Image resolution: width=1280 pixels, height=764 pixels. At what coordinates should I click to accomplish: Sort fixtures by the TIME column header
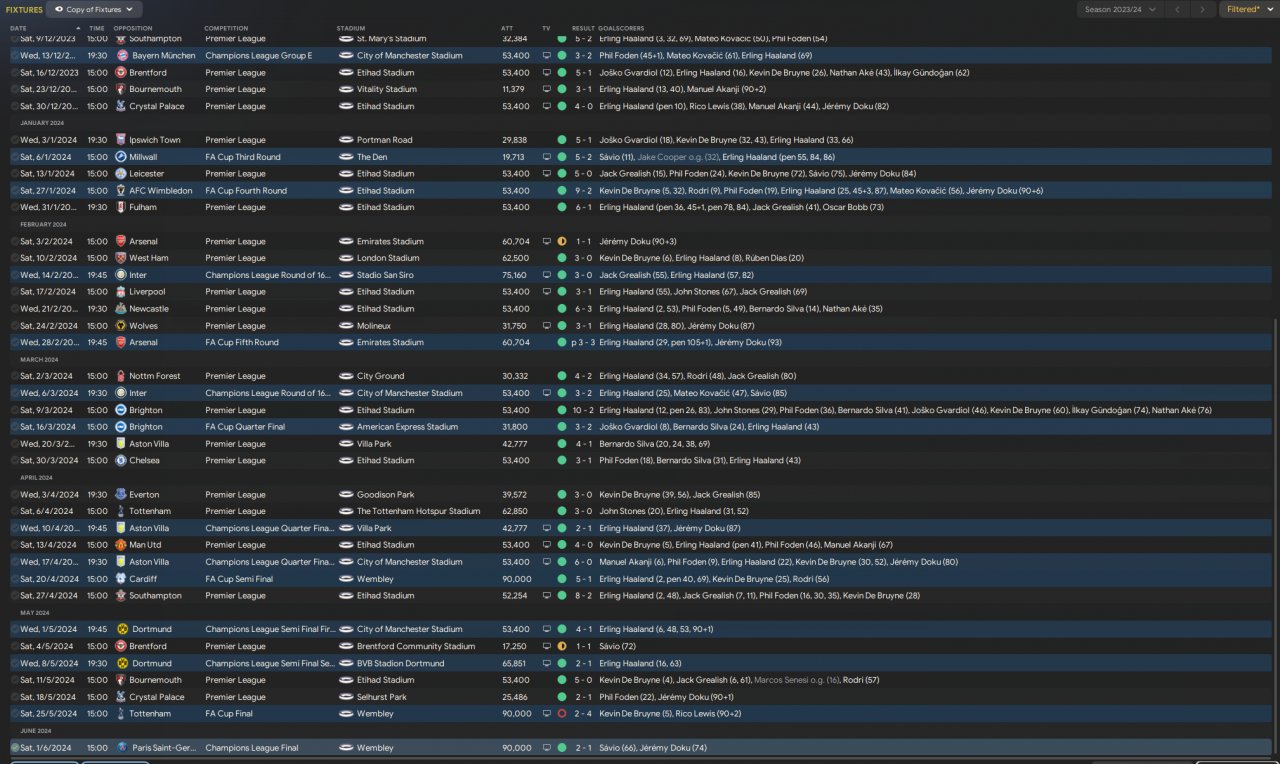(x=97, y=28)
